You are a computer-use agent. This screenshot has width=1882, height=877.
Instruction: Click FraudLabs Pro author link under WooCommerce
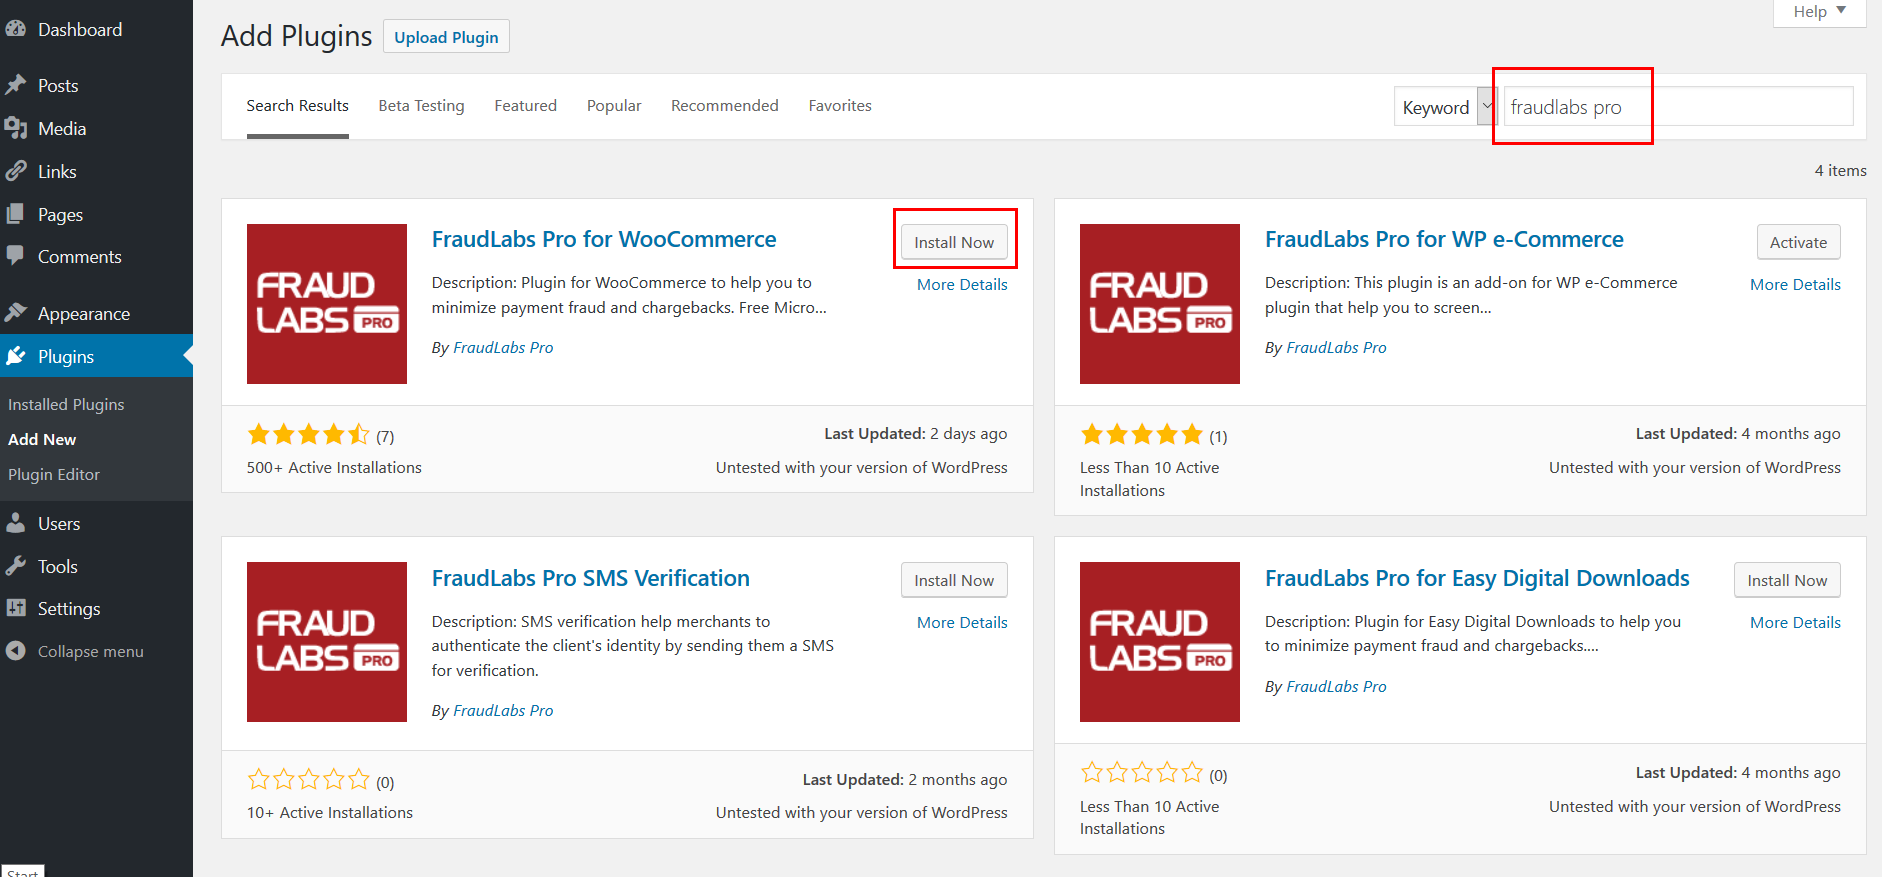coord(503,347)
